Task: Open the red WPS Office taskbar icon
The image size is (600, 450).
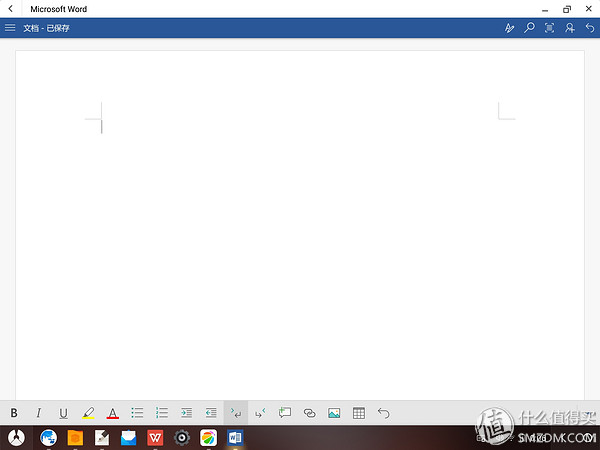Action: point(155,438)
